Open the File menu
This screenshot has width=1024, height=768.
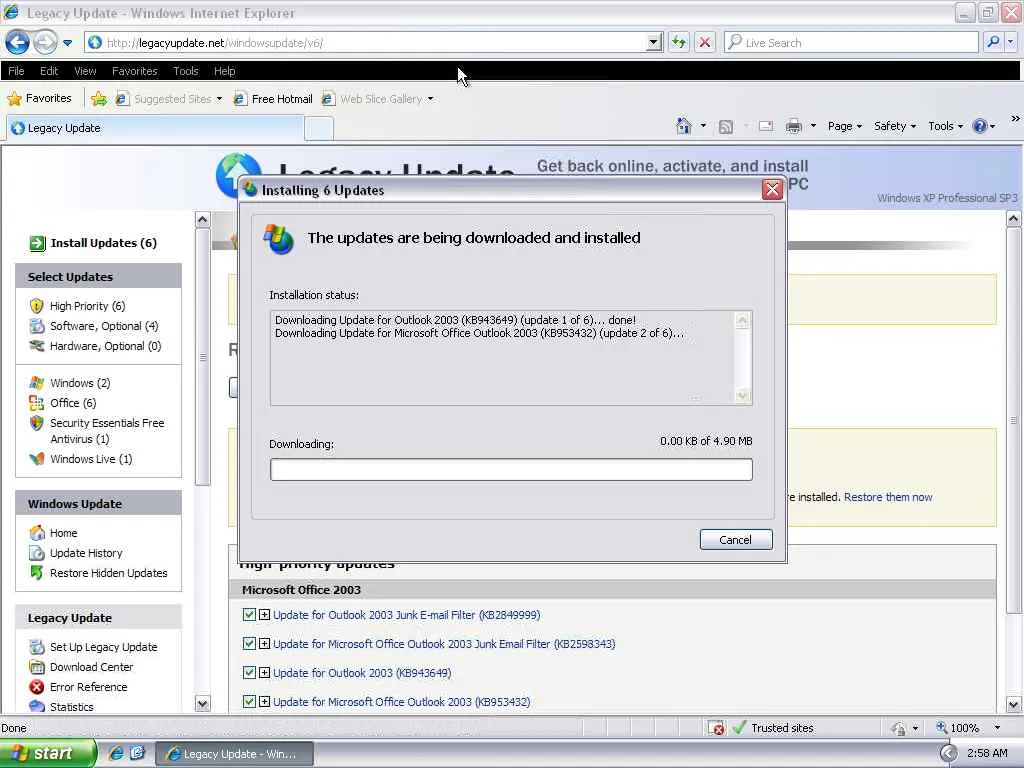pyautogui.click(x=16, y=71)
